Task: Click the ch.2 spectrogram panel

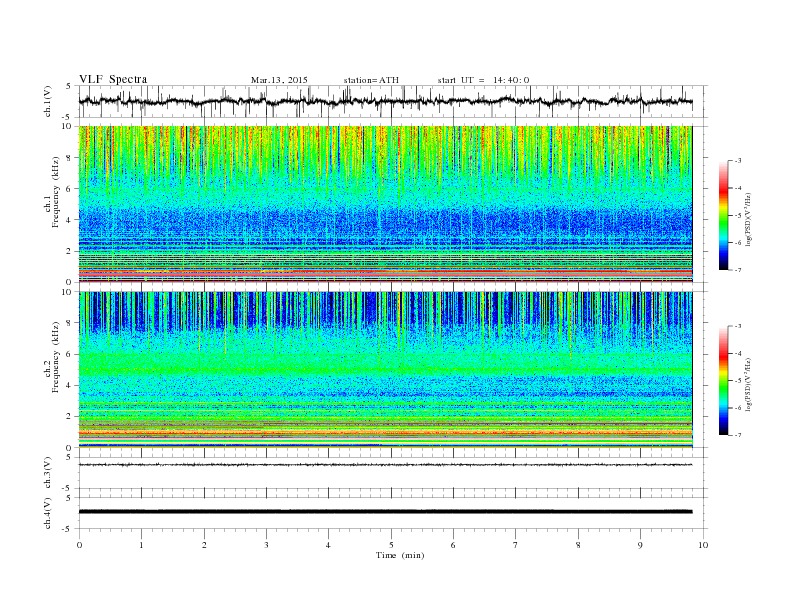Action: [x=385, y=370]
